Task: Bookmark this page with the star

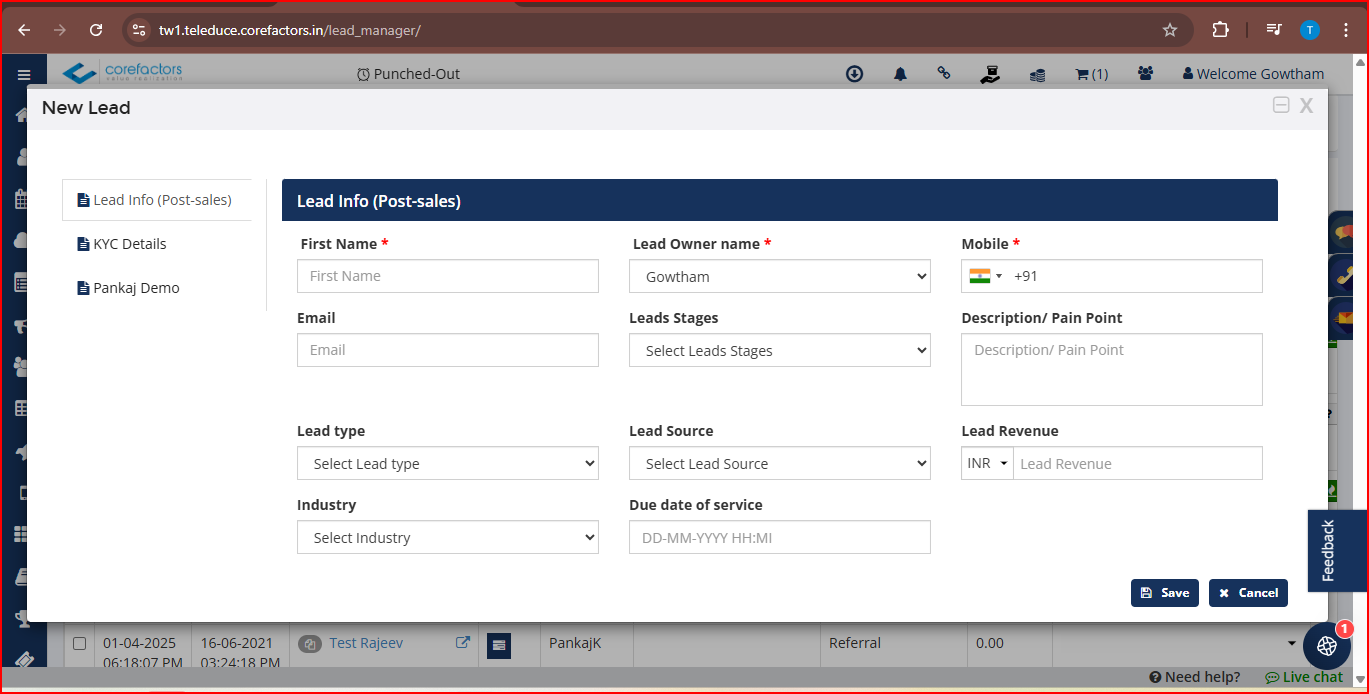Action: point(1170,30)
